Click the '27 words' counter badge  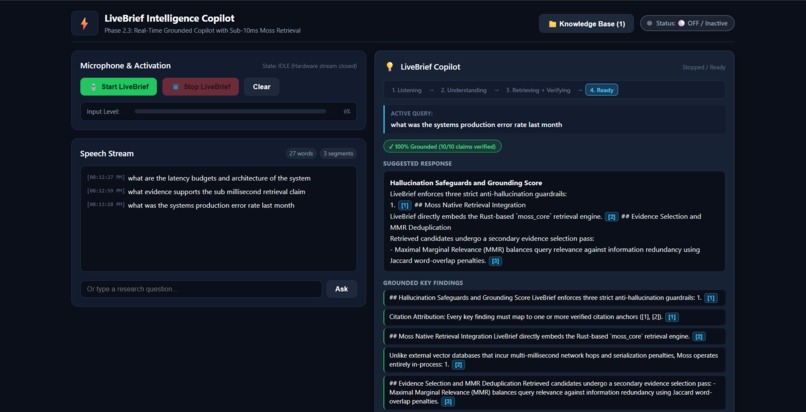pyautogui.click(x=301, y=154)
